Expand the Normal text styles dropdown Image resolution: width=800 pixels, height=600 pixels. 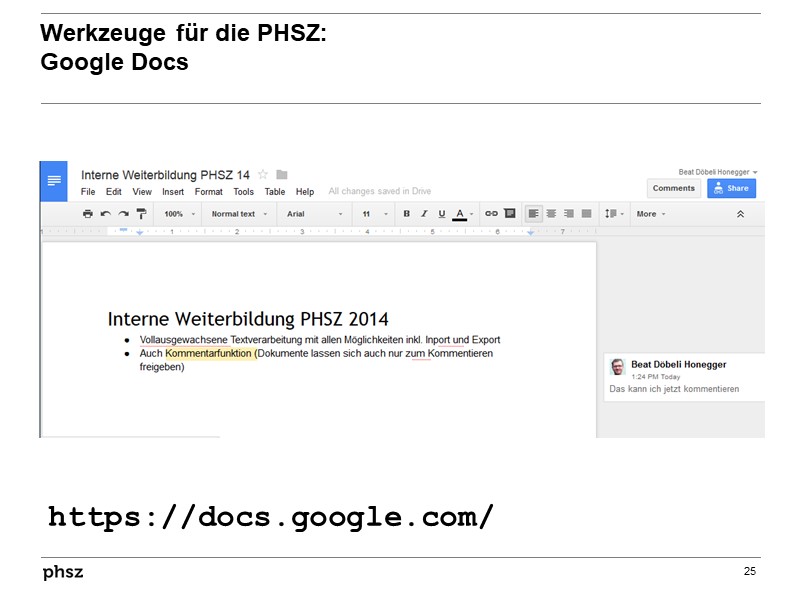(235, 213)
